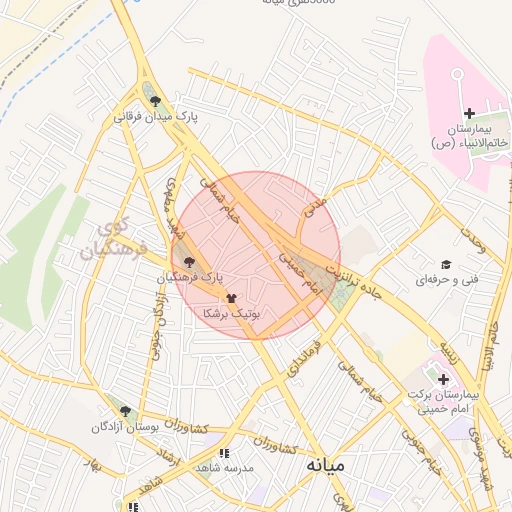Click the hospital cross of بیمارستان خاتم‌الانبیاء
512x512 pixels.
(x=469, y=114)
